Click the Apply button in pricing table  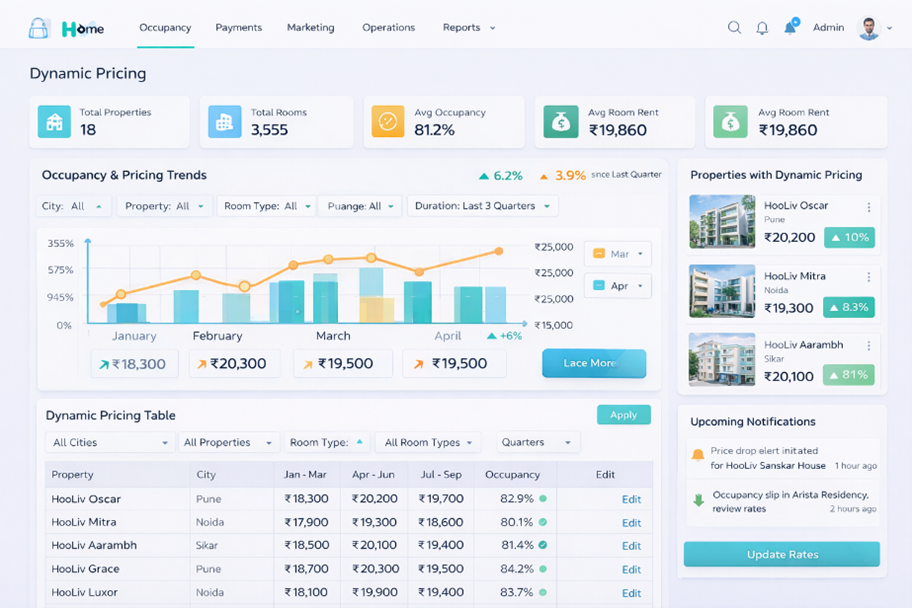pyautogui.click(x=623, y=415)
